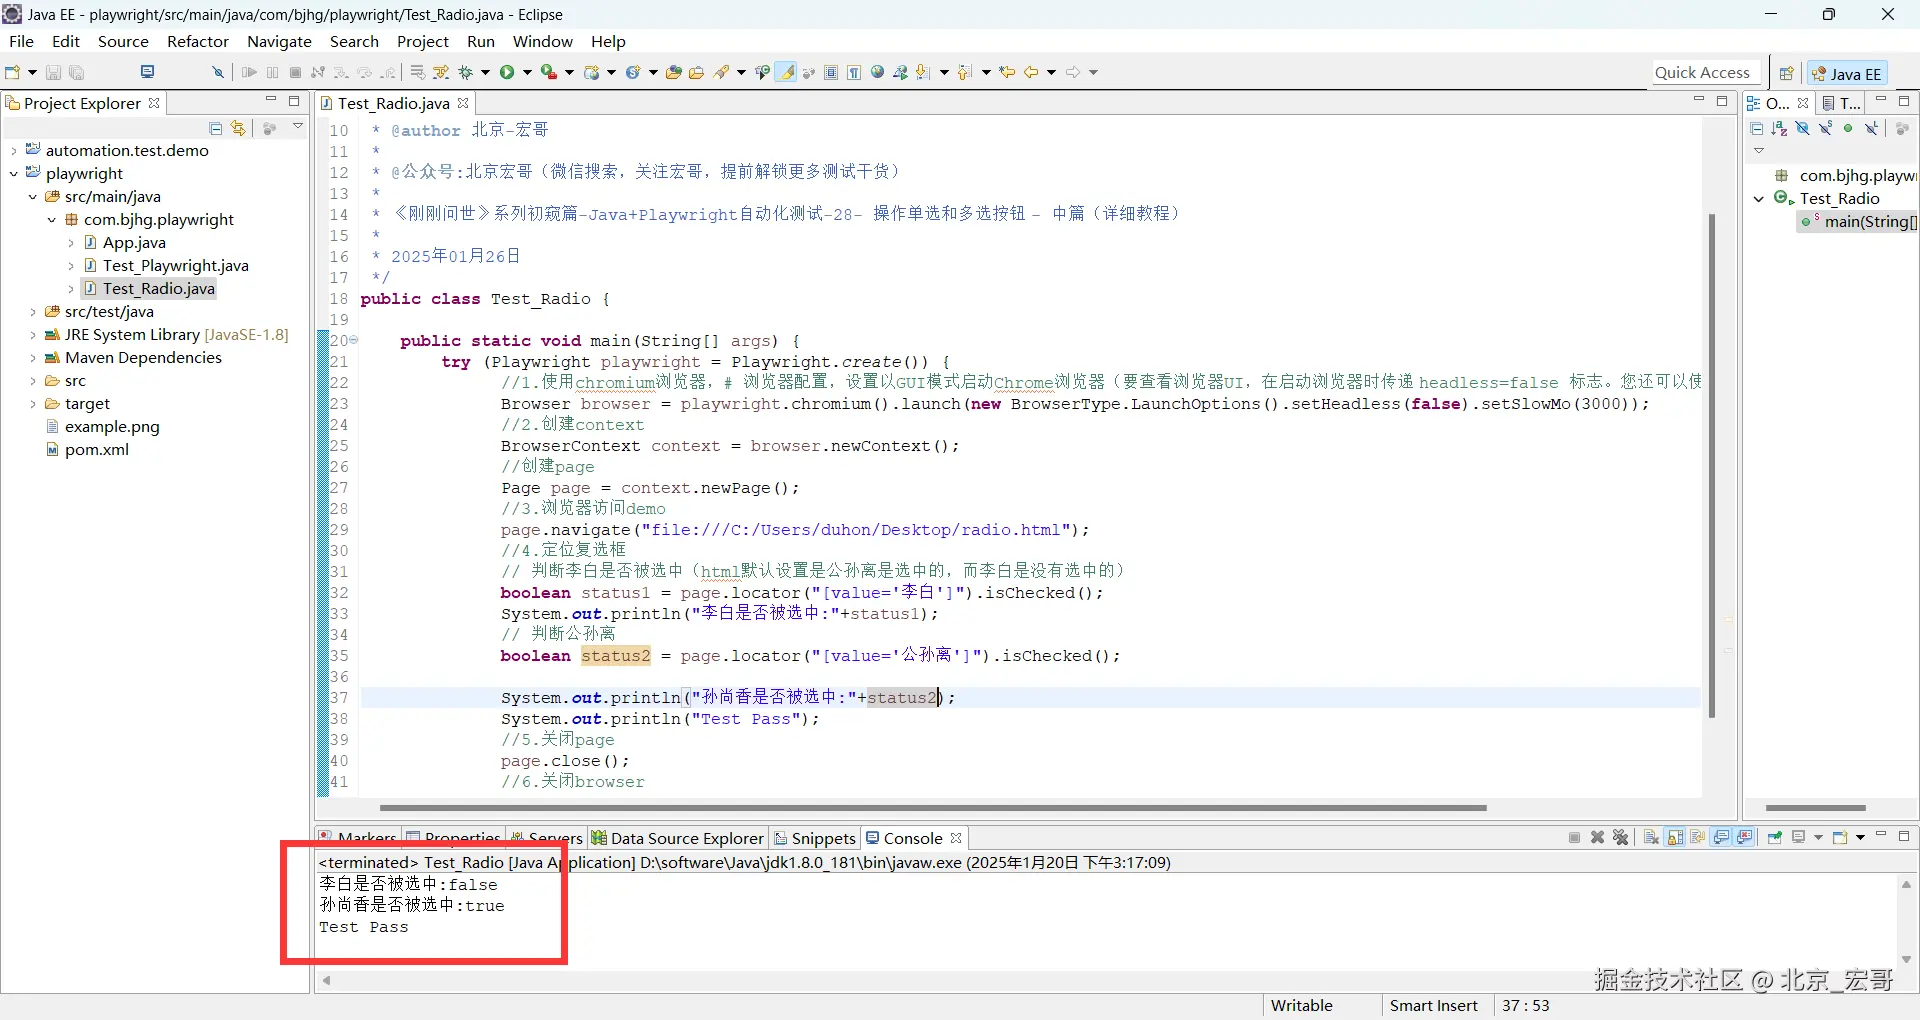Open the Refactor menu
The height and width of the screenshot is (1020, 1920).
pyautogui.click(x=198, y=41)
